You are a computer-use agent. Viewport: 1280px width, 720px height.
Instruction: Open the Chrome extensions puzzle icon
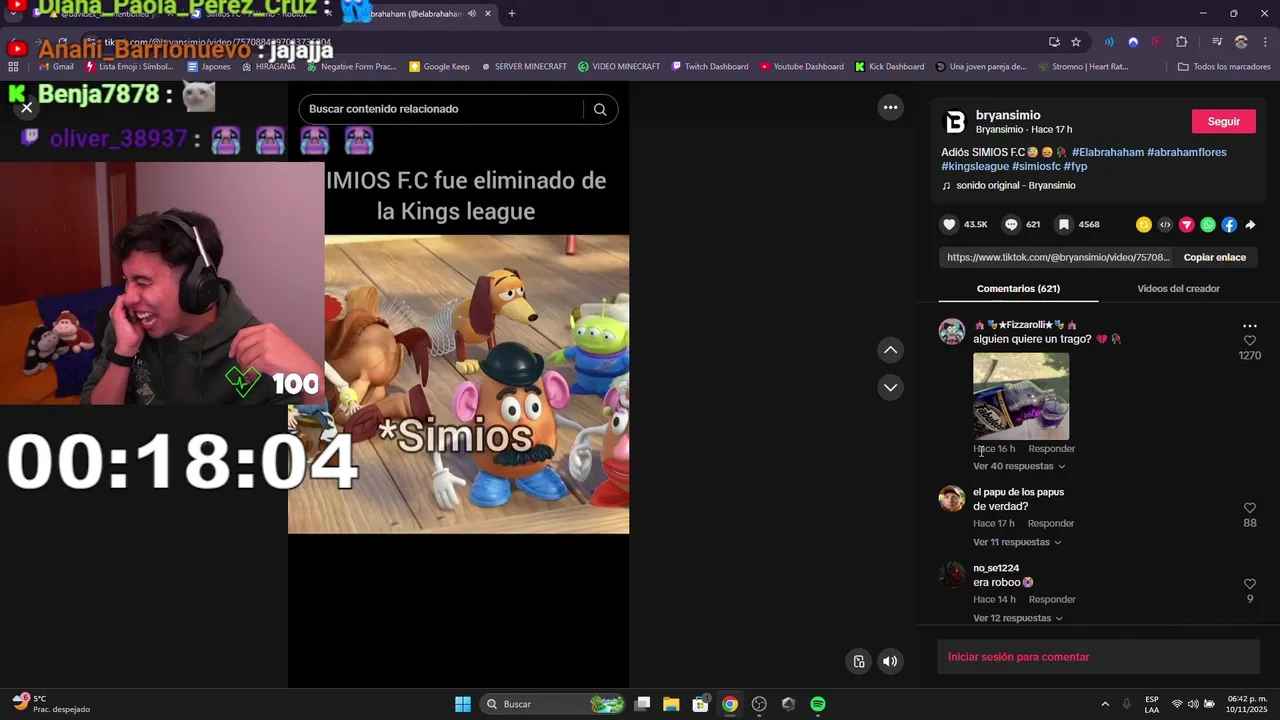[1181, 42]
